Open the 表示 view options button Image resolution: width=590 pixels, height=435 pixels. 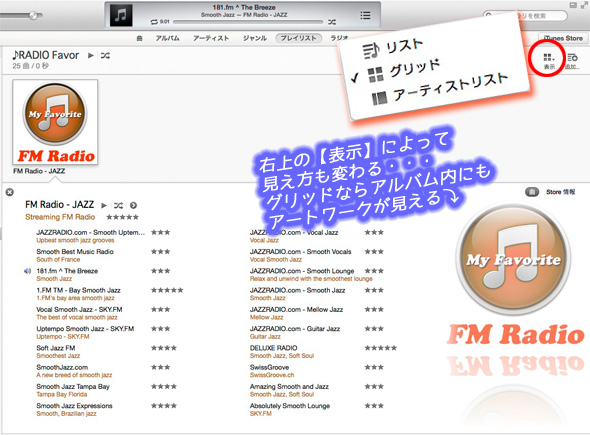pos(549,61)
